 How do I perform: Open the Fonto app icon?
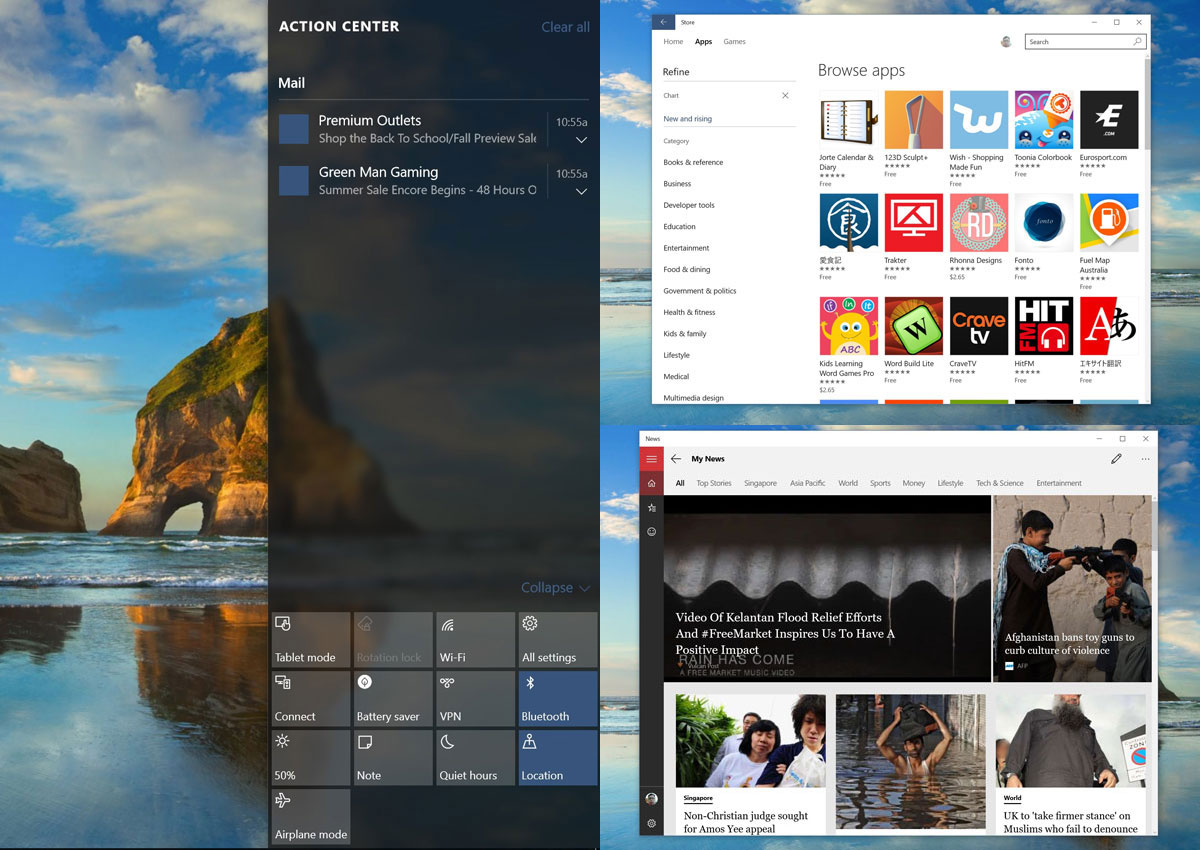[x=1044, y=223]
